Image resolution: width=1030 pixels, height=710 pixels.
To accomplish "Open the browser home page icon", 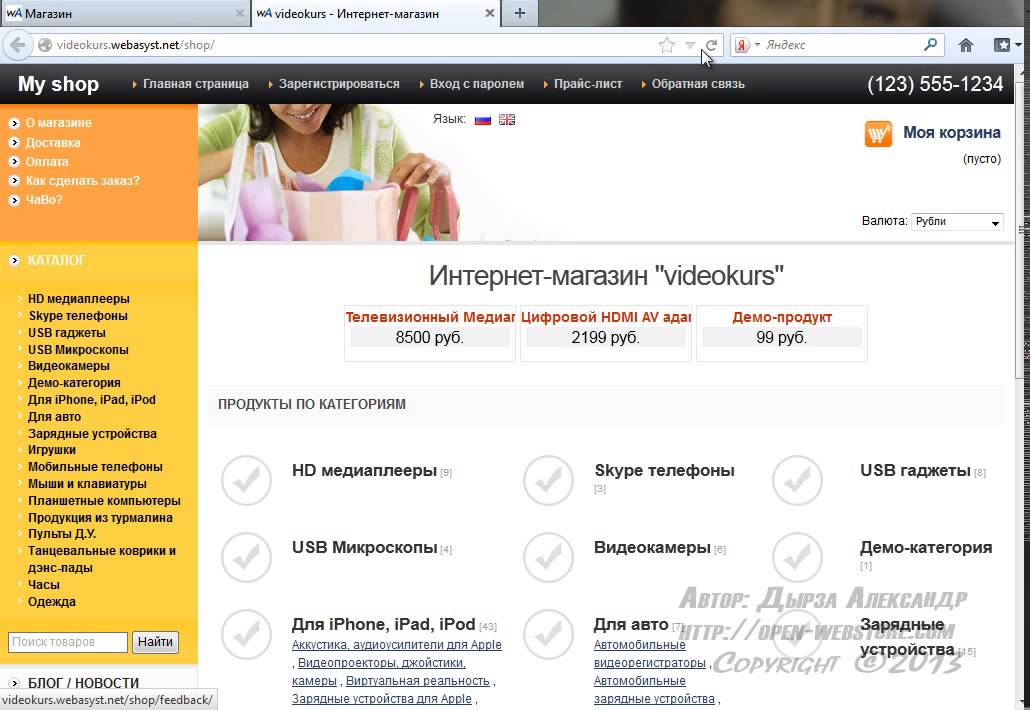I will [x=966, y=45].
